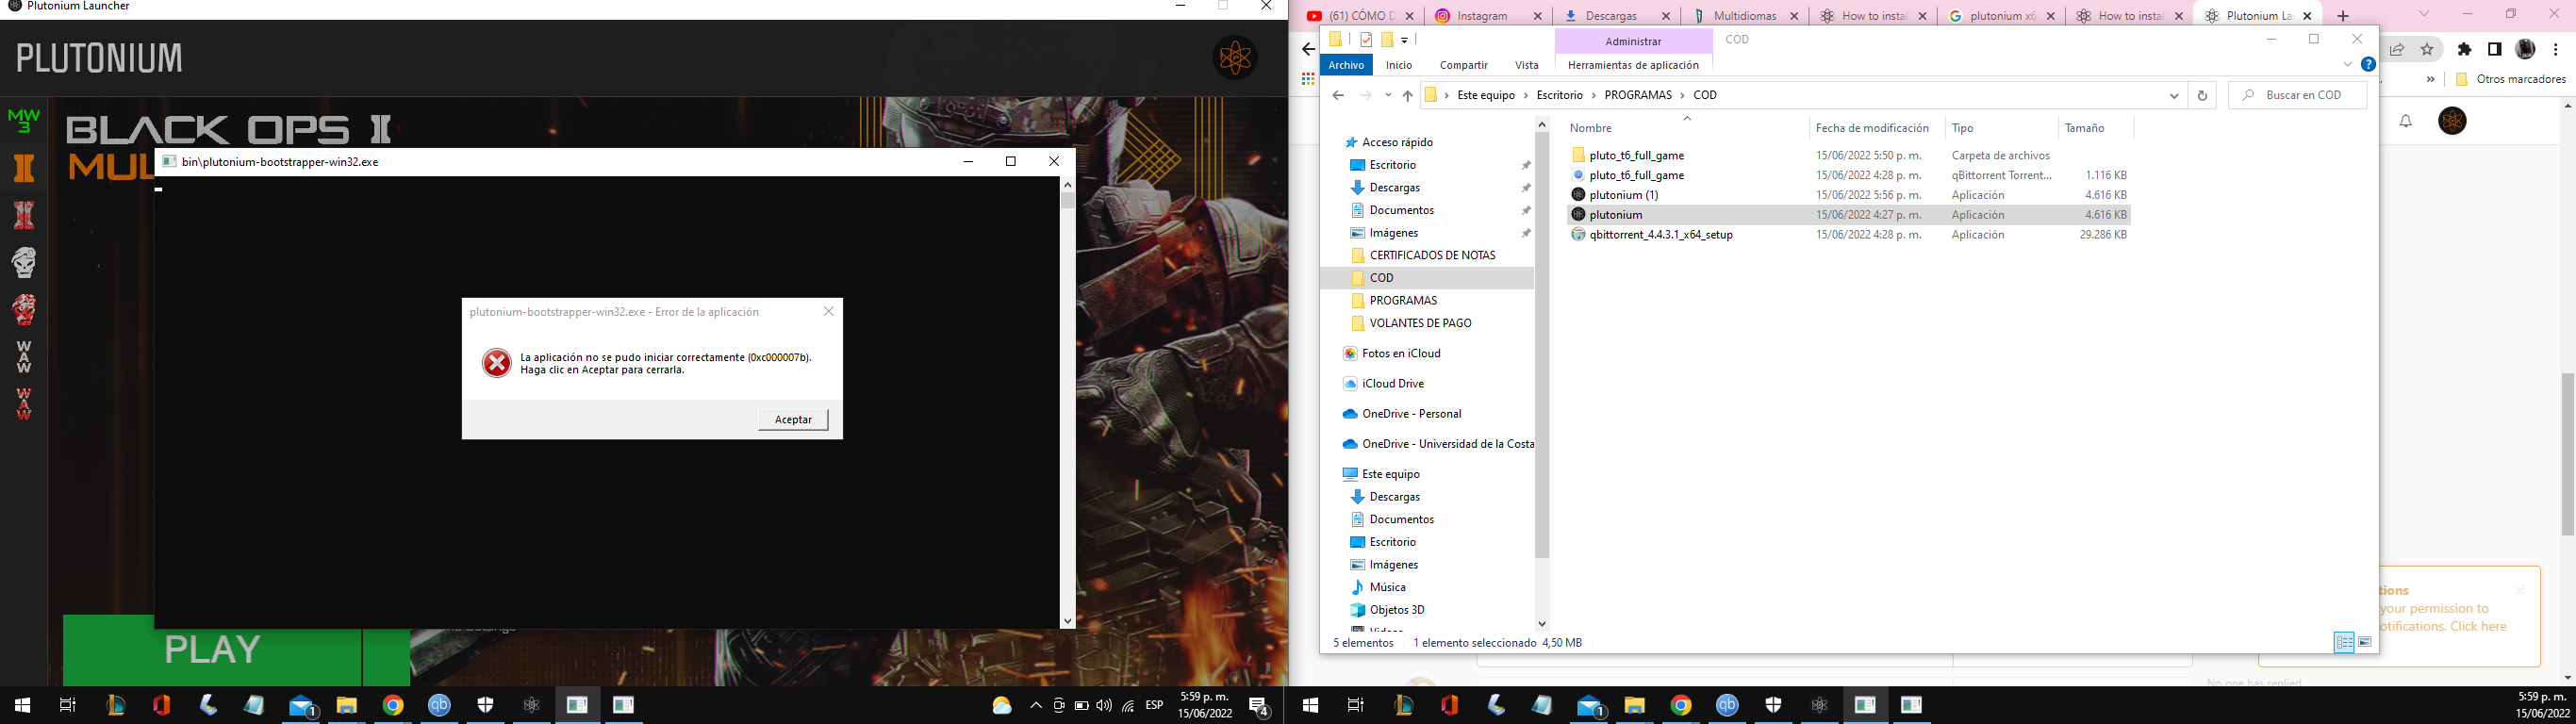The height and width of the screenshot is (724, 2576).
Task: Open the Inicio ribbon tab
Action: pos(1399,65)
